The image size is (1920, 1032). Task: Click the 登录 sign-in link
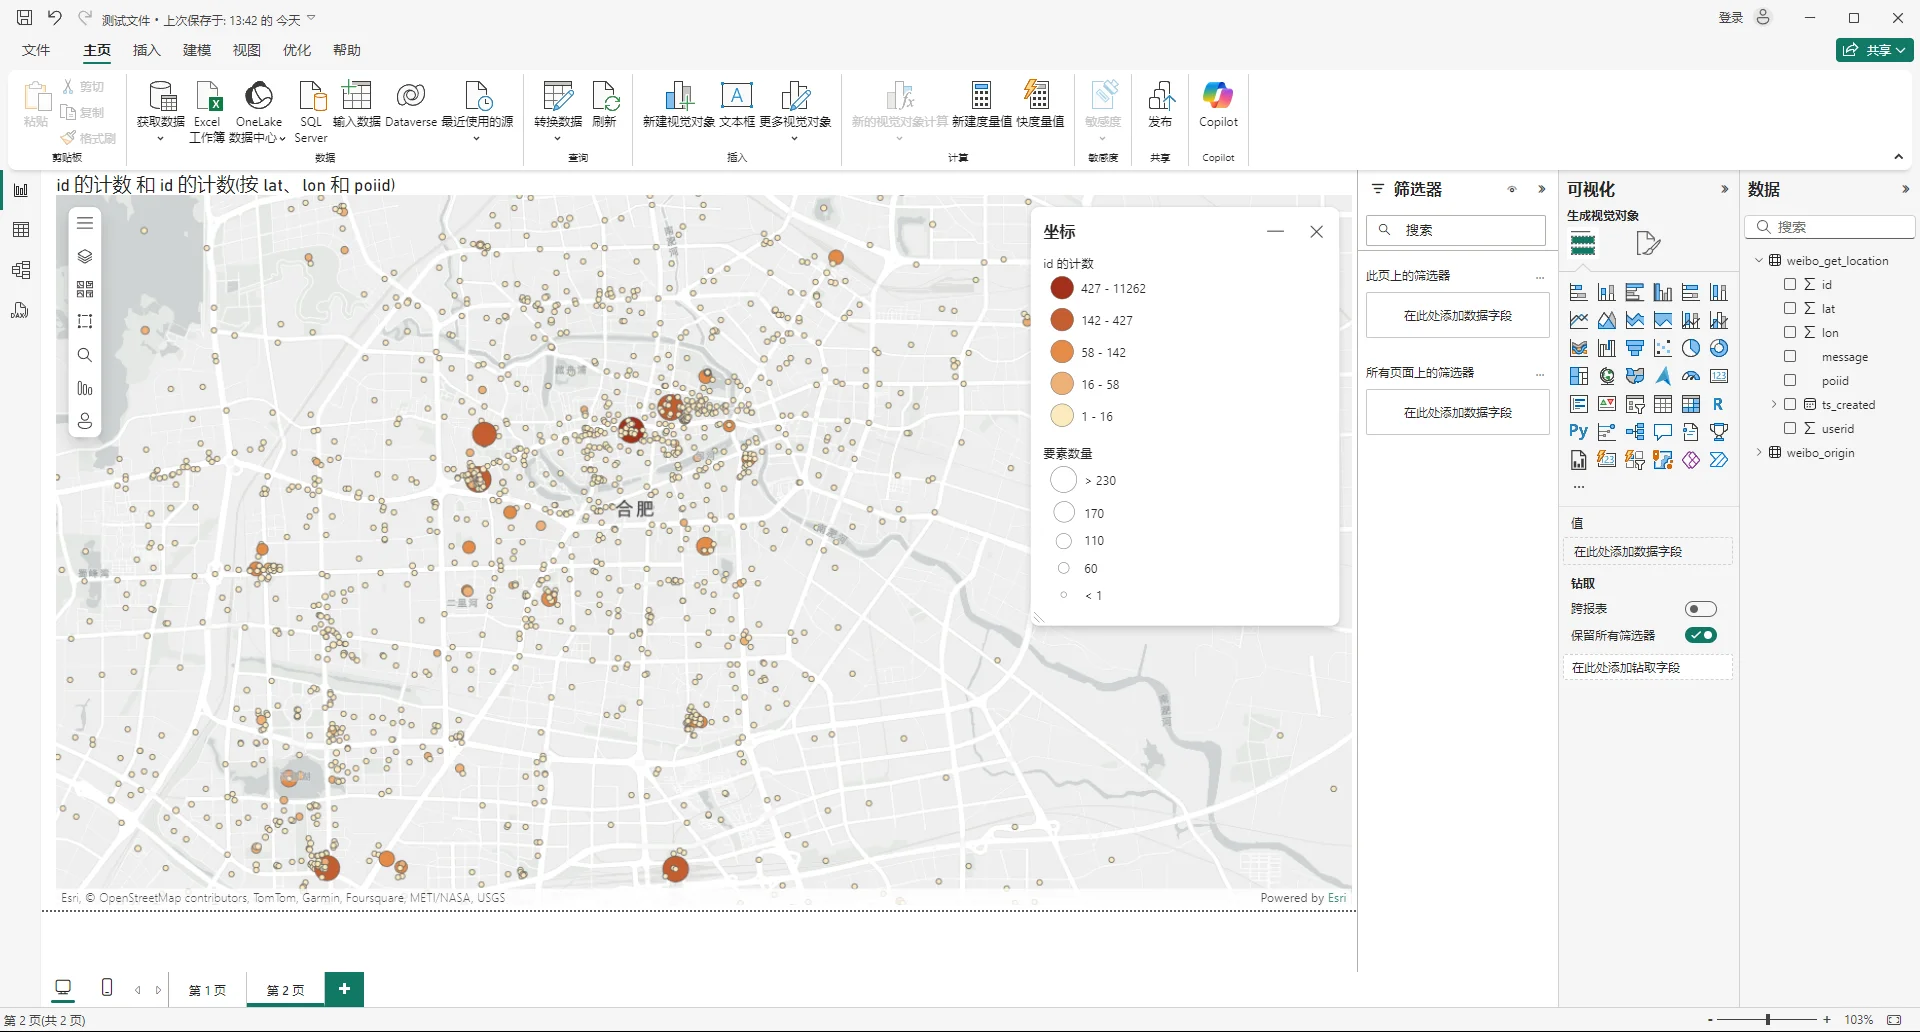click(1729, 17)
